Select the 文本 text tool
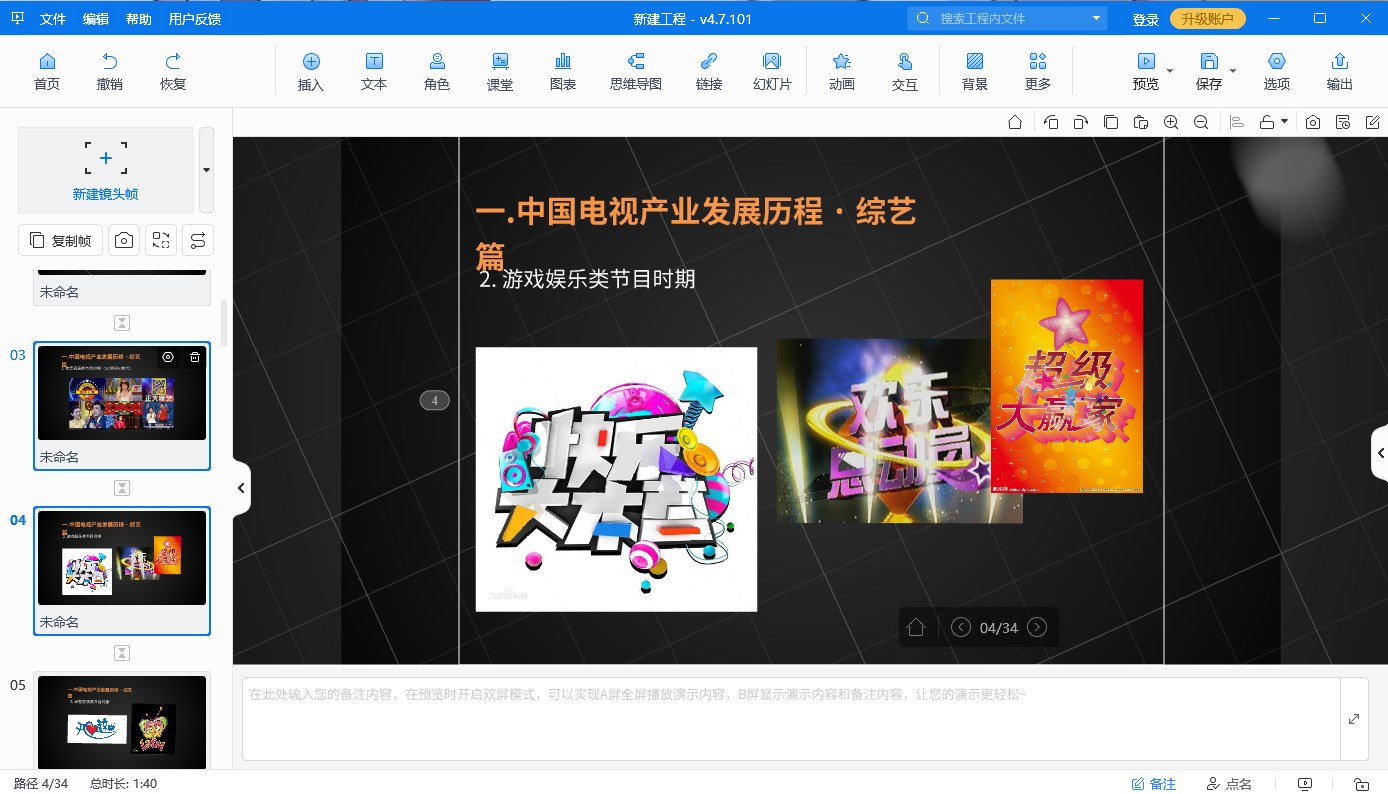This screenshot has height=794, width=1388. [374, 72]
